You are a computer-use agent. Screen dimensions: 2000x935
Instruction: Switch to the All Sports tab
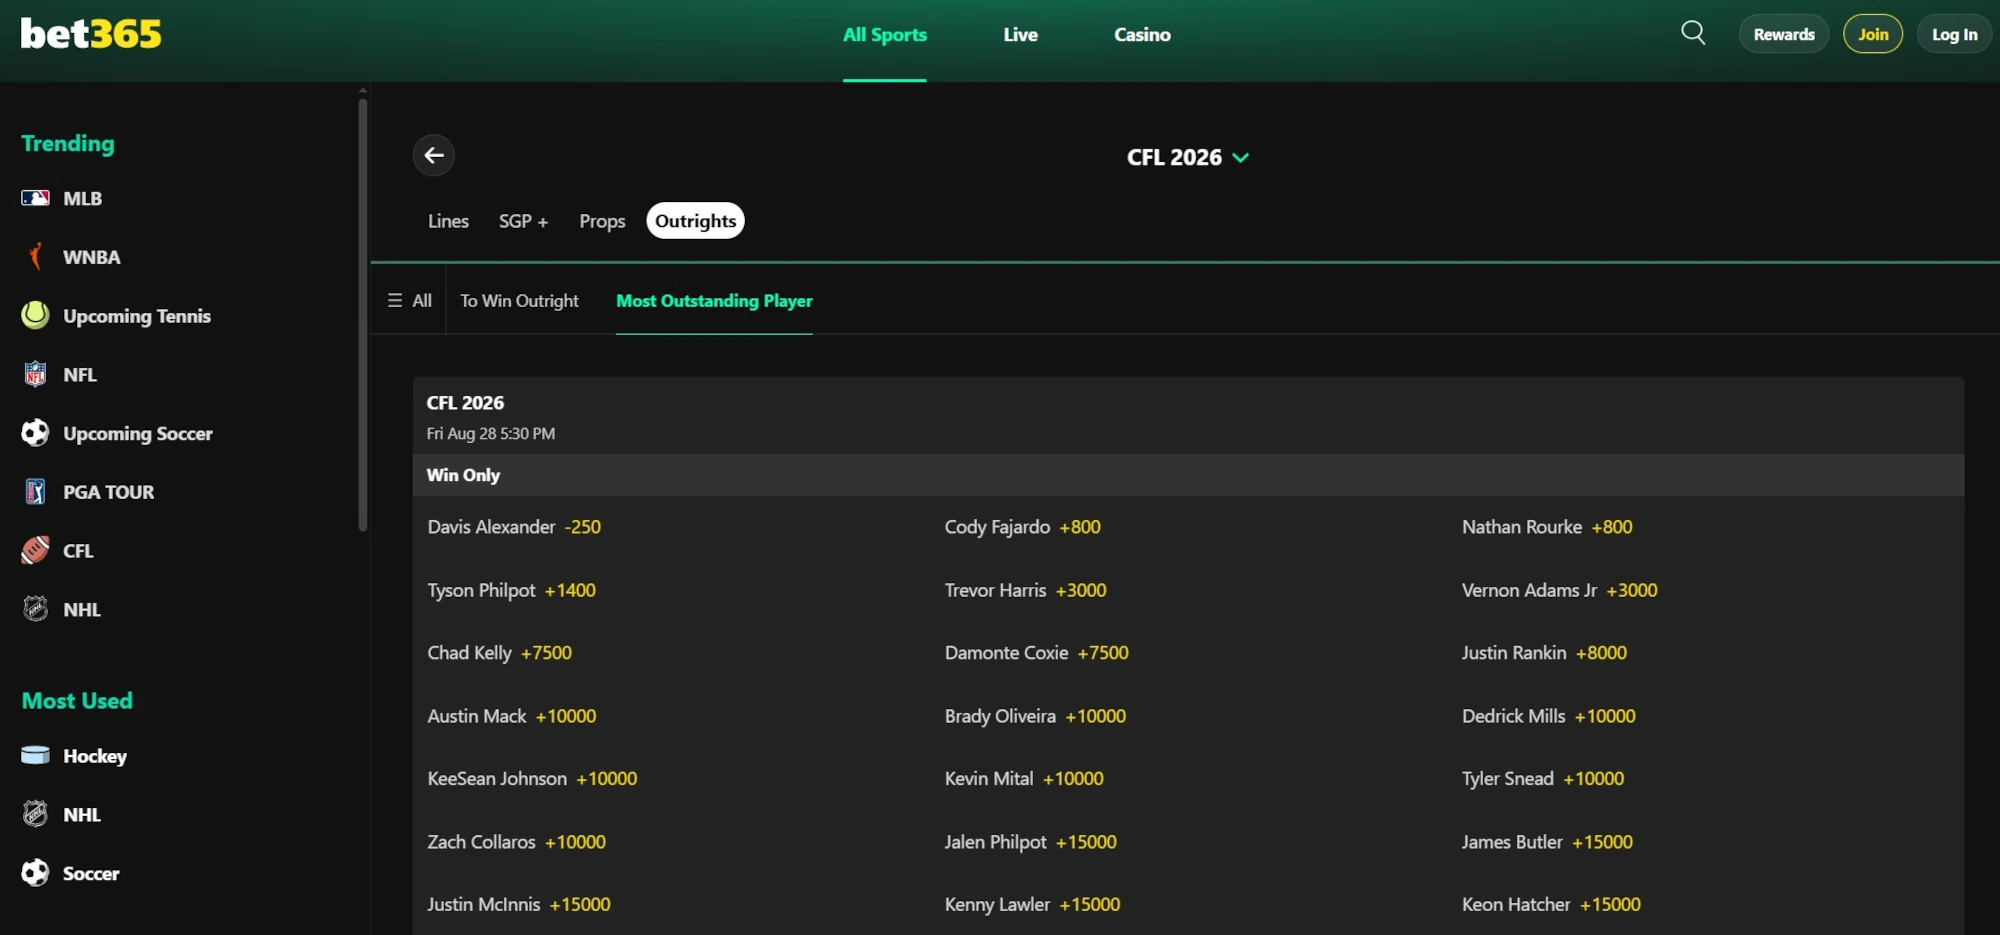tap(885, 35)
